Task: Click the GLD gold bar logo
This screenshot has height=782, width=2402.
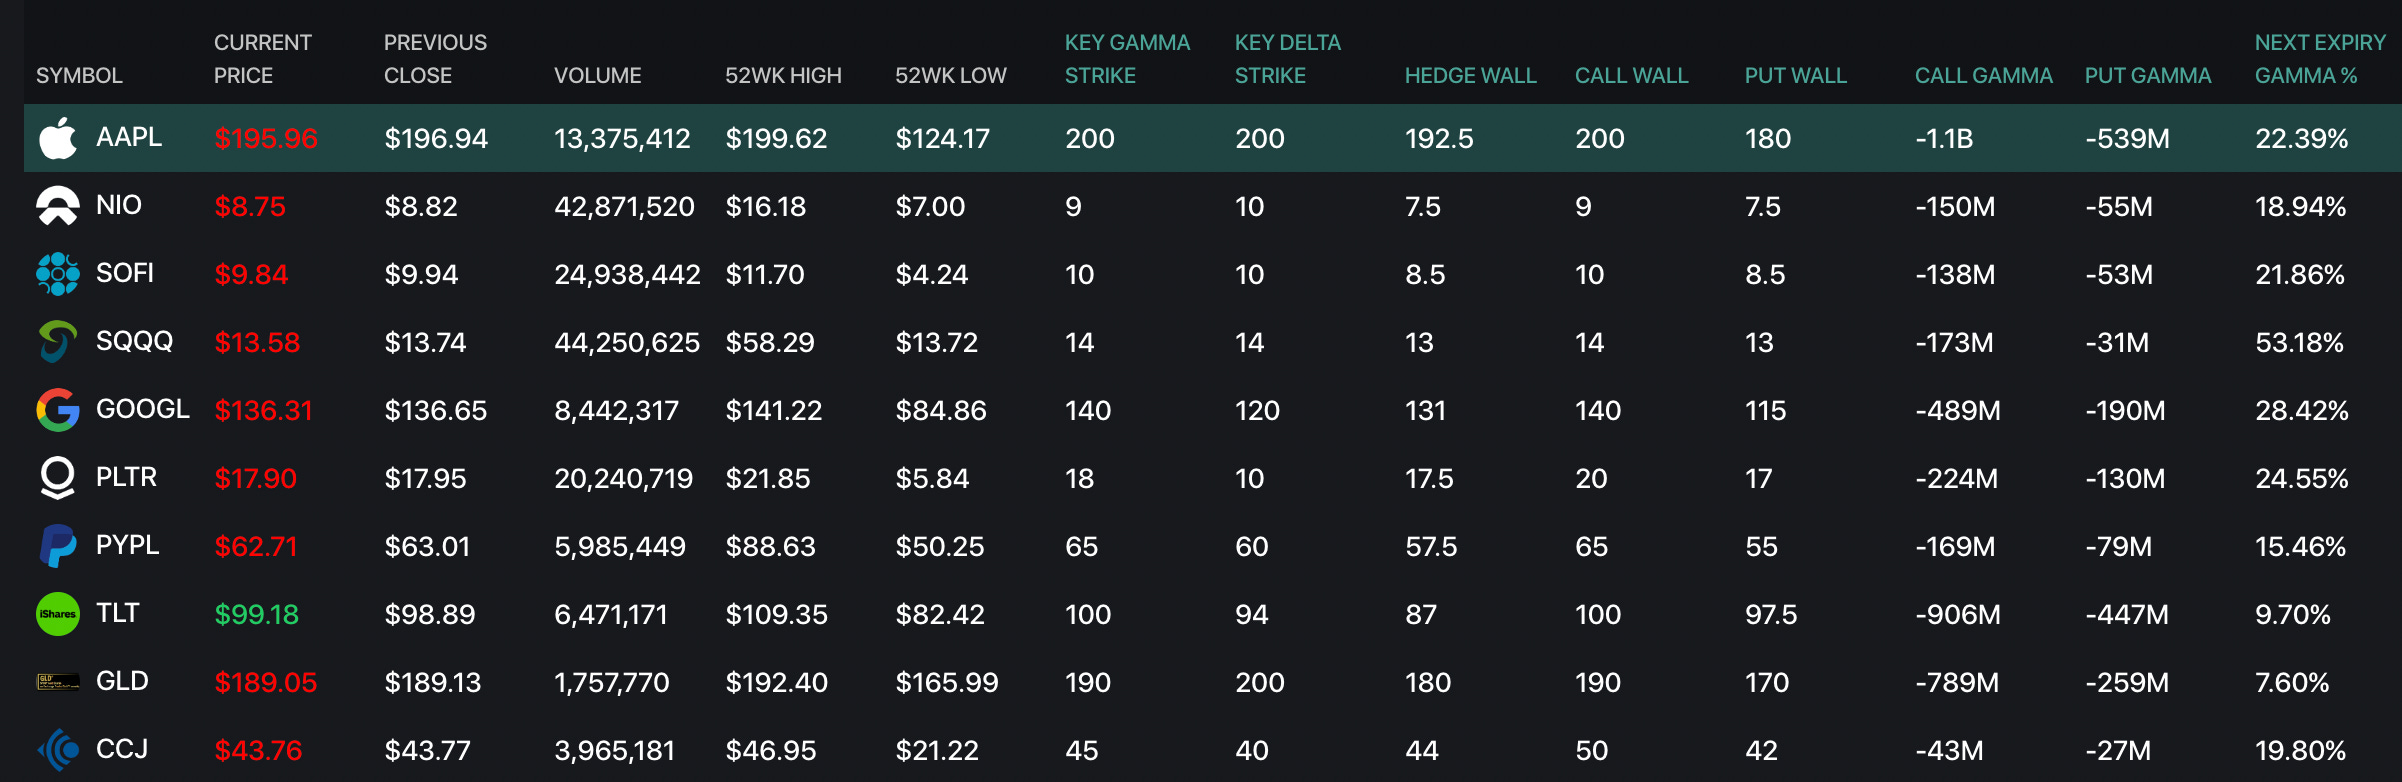Action: (x=58, y=682)
